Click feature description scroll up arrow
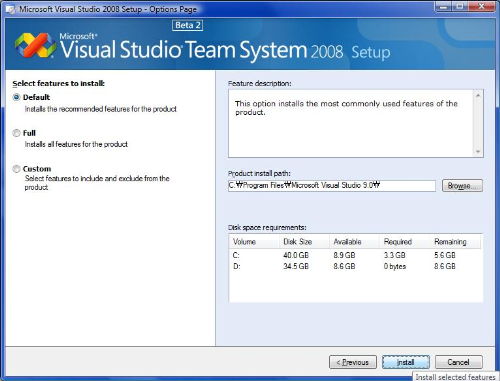 pos(478,96)
